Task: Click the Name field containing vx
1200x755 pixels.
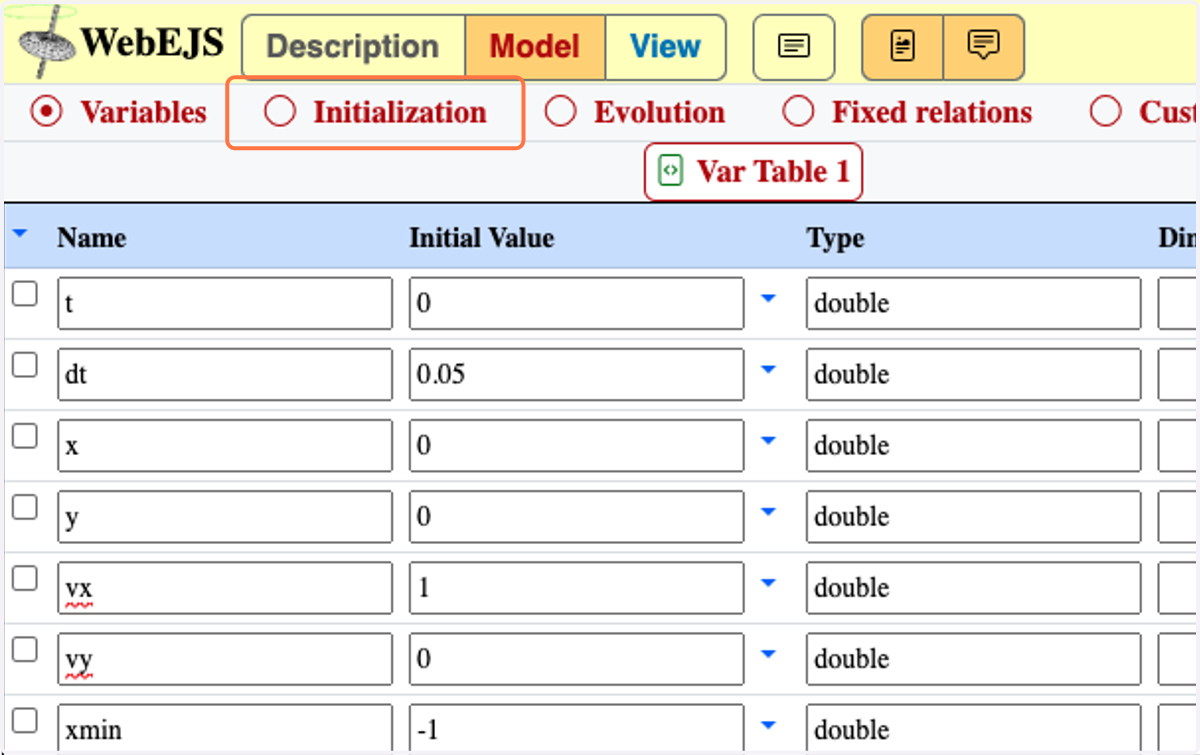Action: 225,587
